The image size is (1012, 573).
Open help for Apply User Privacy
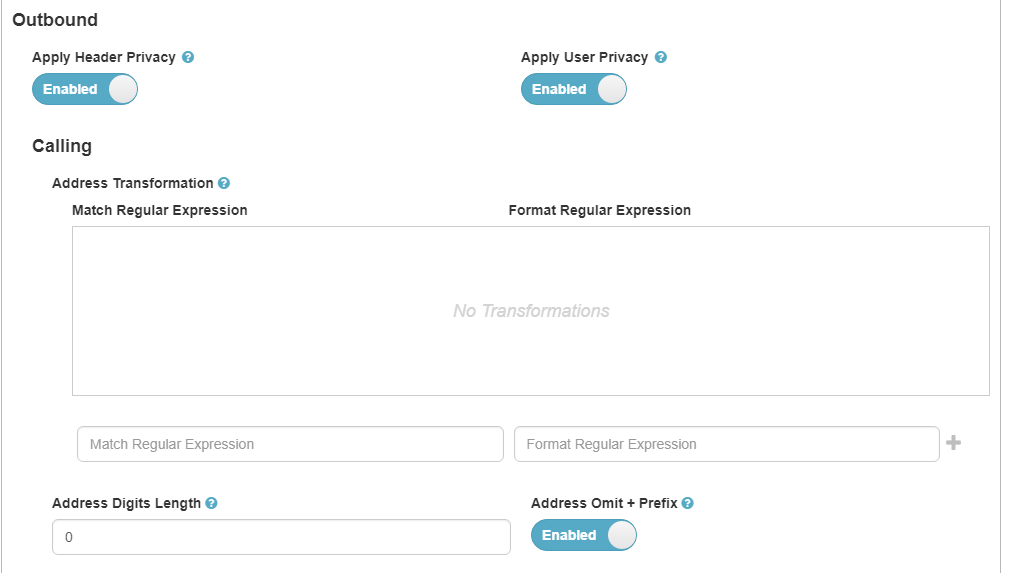tap(661, 58)
